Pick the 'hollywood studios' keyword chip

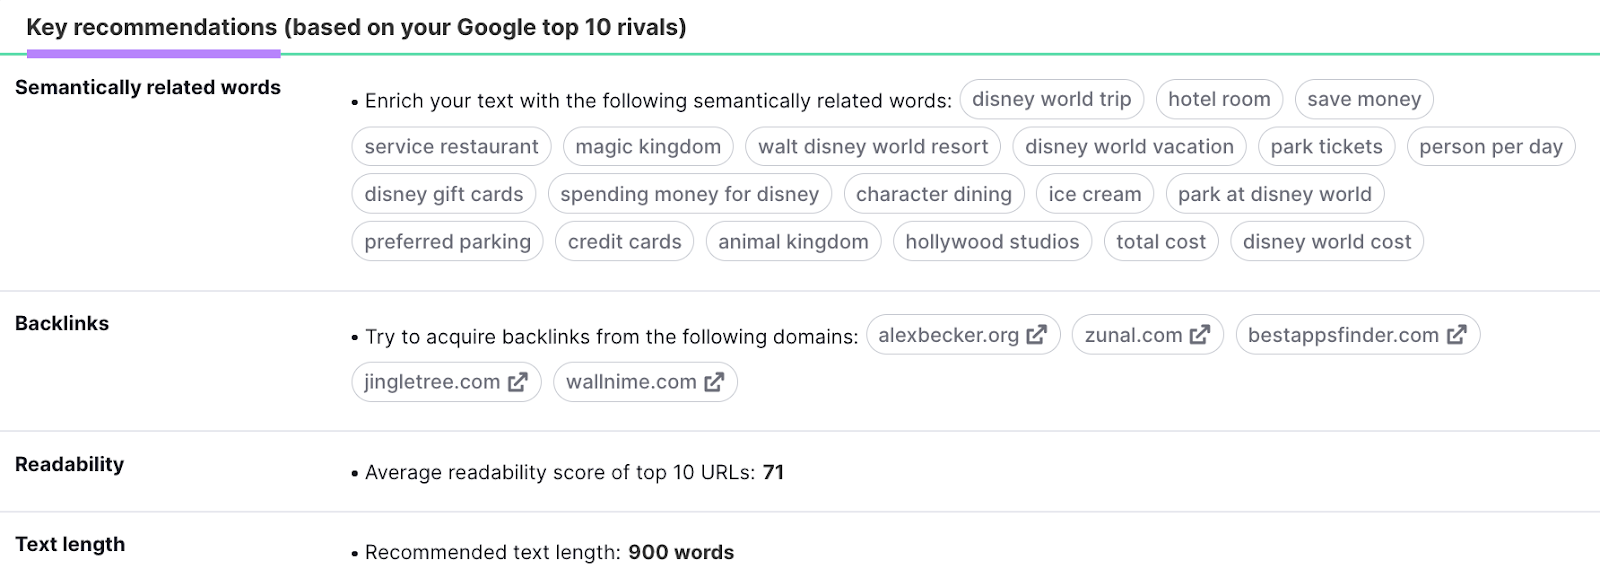991,241
